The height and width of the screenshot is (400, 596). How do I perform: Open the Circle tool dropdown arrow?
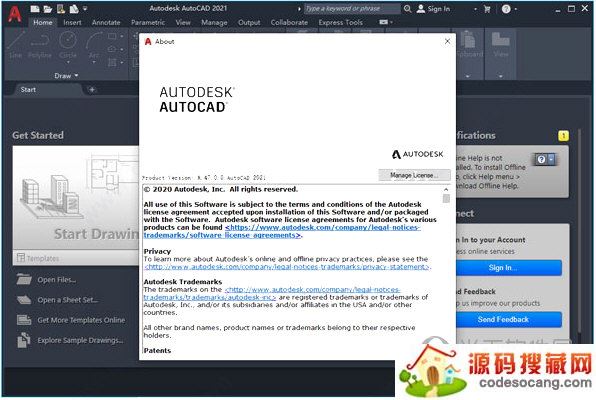tap(68, 62)
